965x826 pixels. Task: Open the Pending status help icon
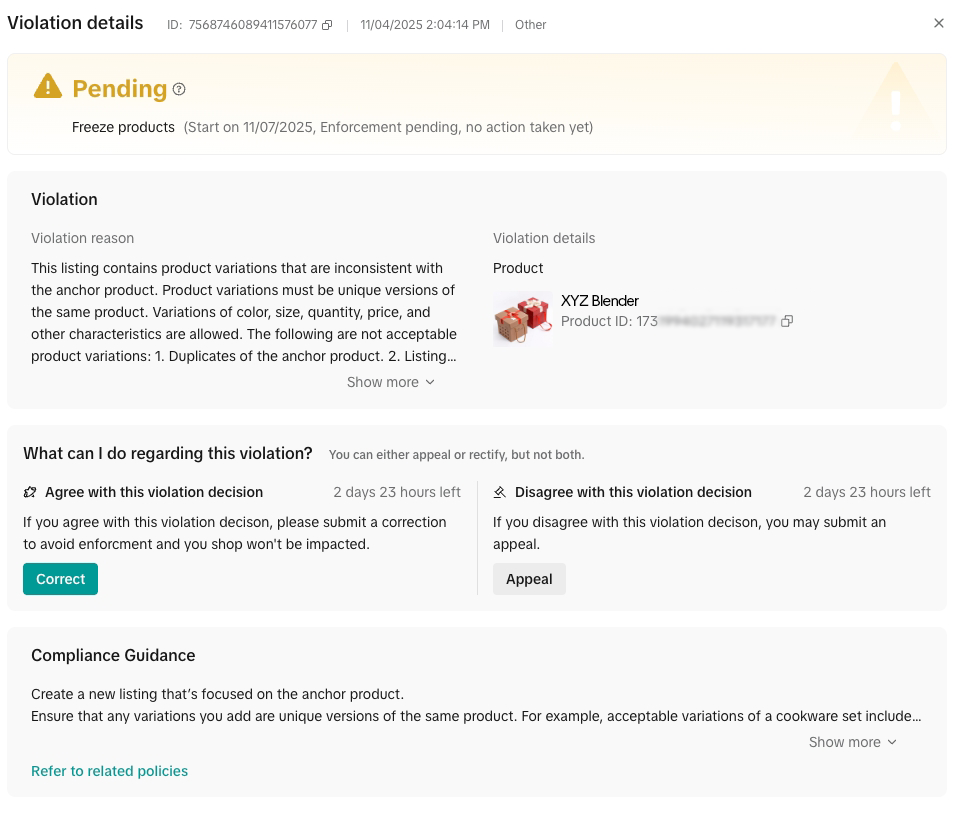(179, 89)
